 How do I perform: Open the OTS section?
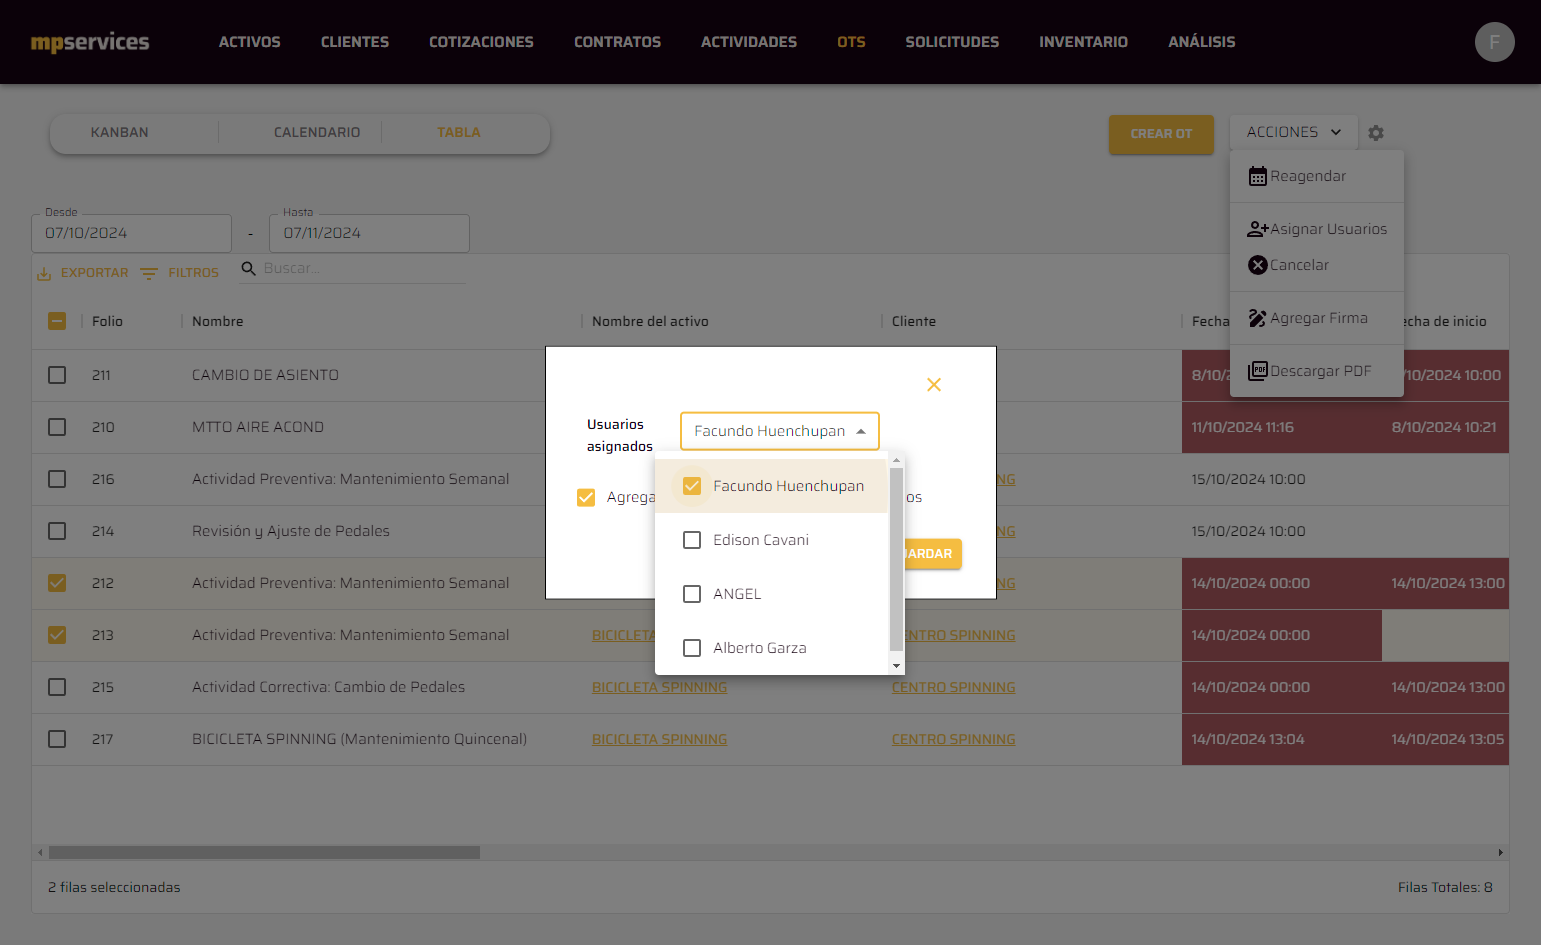click(x=851, y=42)
